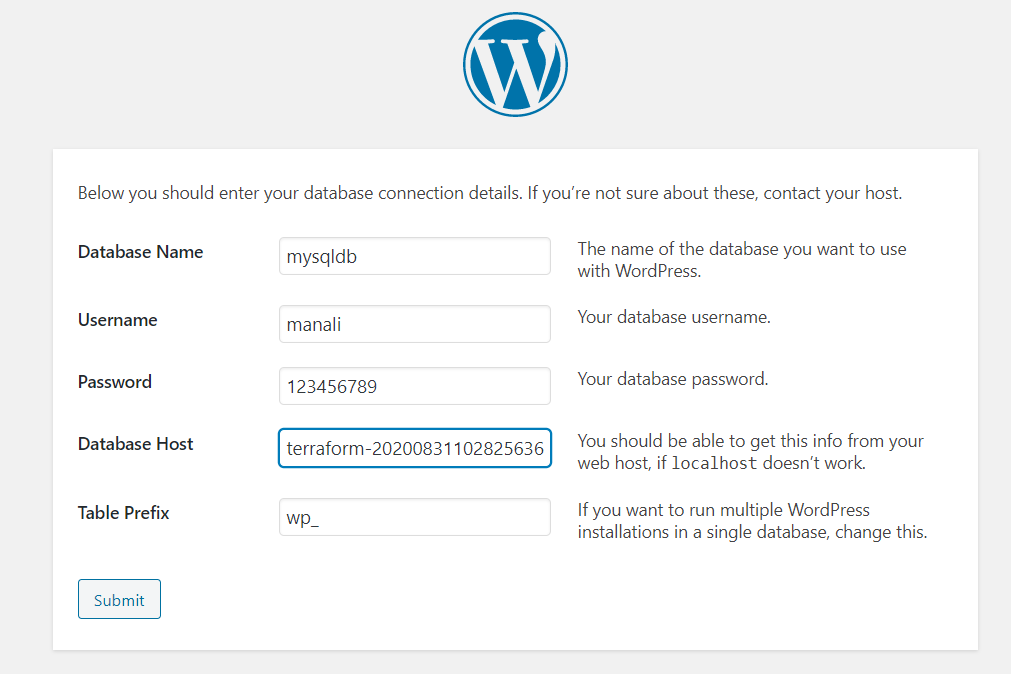Click the 'Your database password.' description
The image size is (1011, 674).
(x=672, y=379)
